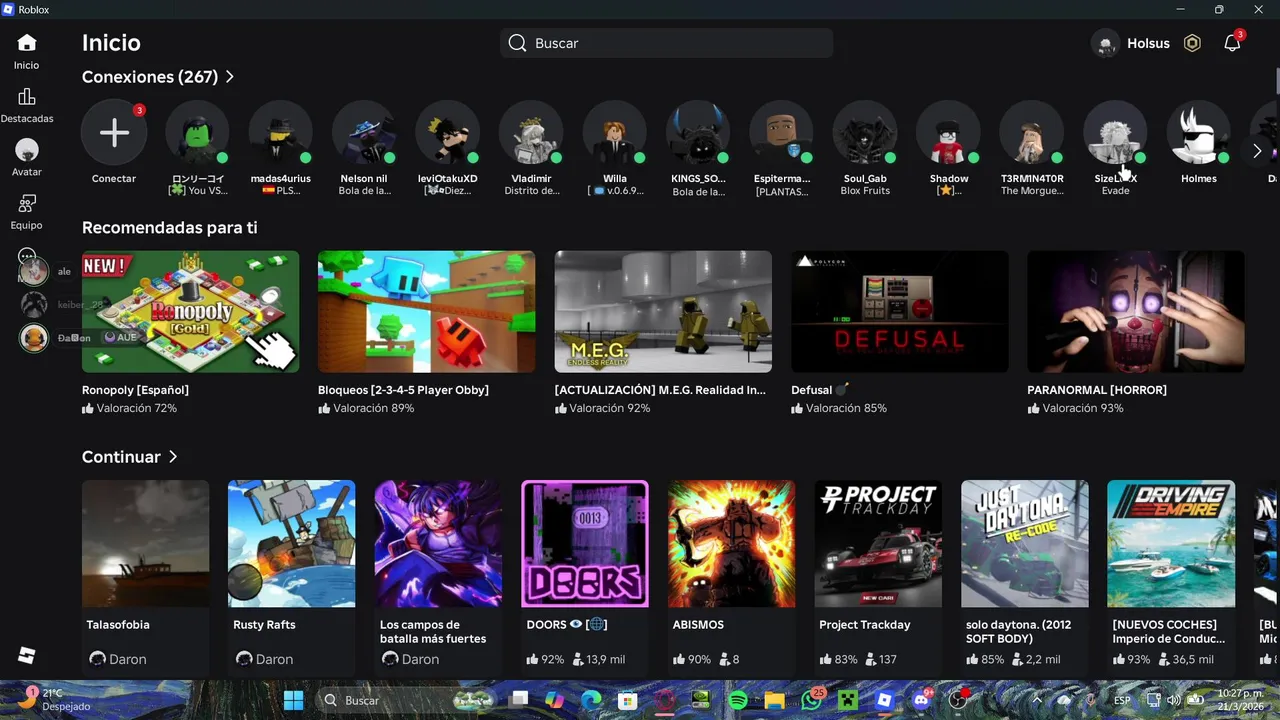Open Roblox icon in taskbar

coord(884,700)
